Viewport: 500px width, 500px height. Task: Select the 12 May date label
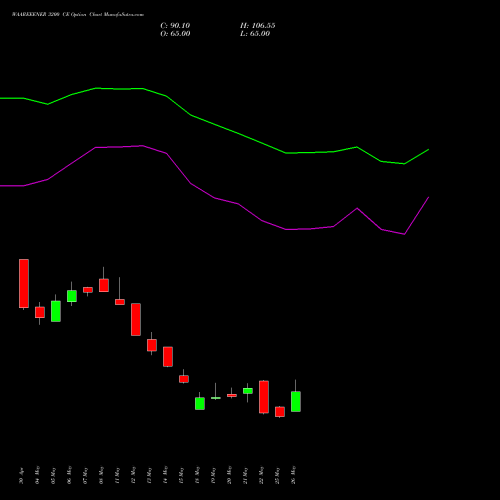pos(134,475)
